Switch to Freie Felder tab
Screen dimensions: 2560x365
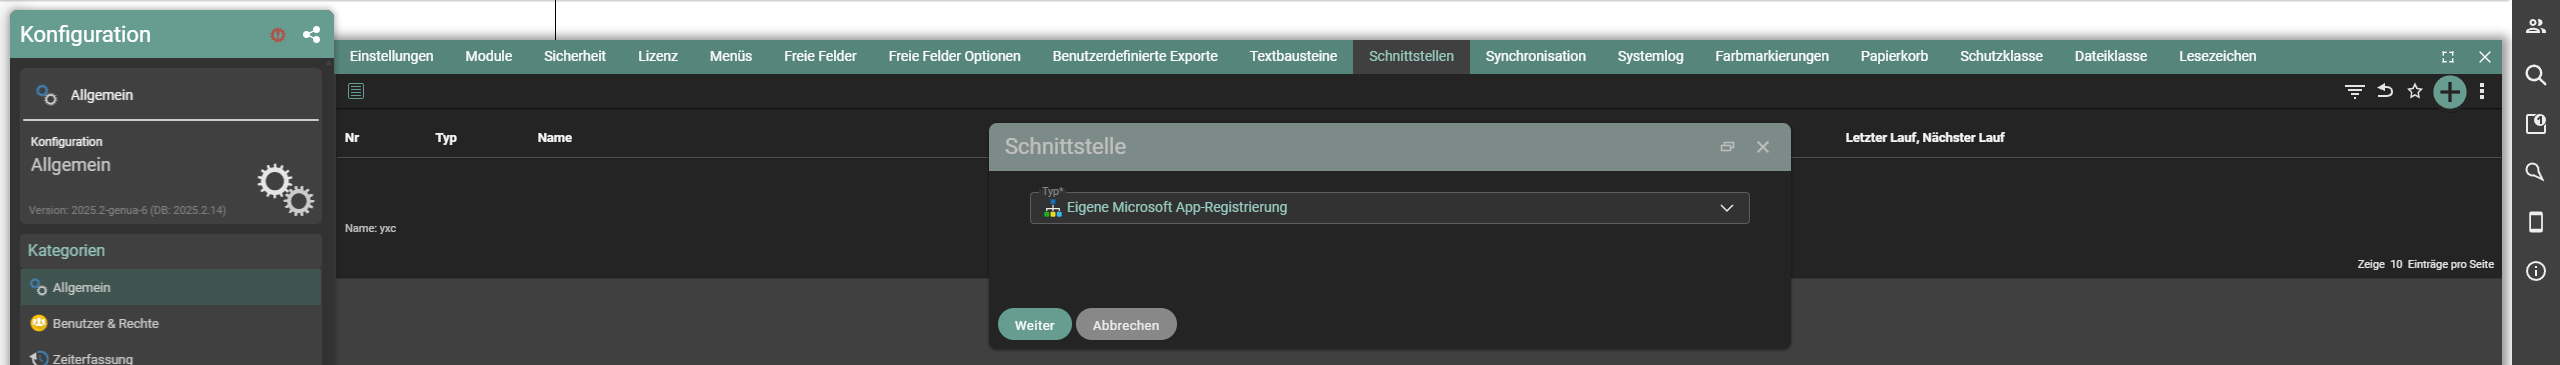[x=820, y=57]
